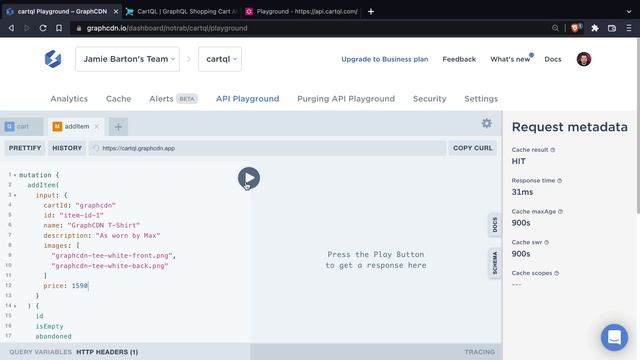Switch to the Analytics tab
The image size is (640, 360).
click(x=69, y=99)
